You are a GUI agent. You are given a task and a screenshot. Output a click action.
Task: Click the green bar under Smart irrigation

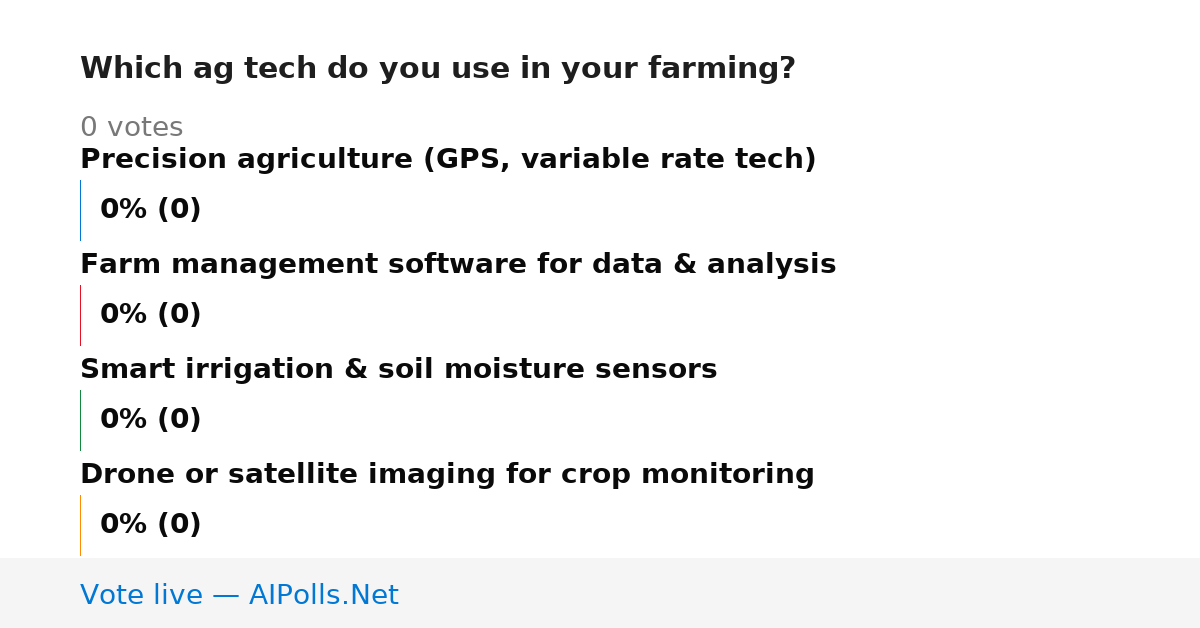[x=80, y=420]
